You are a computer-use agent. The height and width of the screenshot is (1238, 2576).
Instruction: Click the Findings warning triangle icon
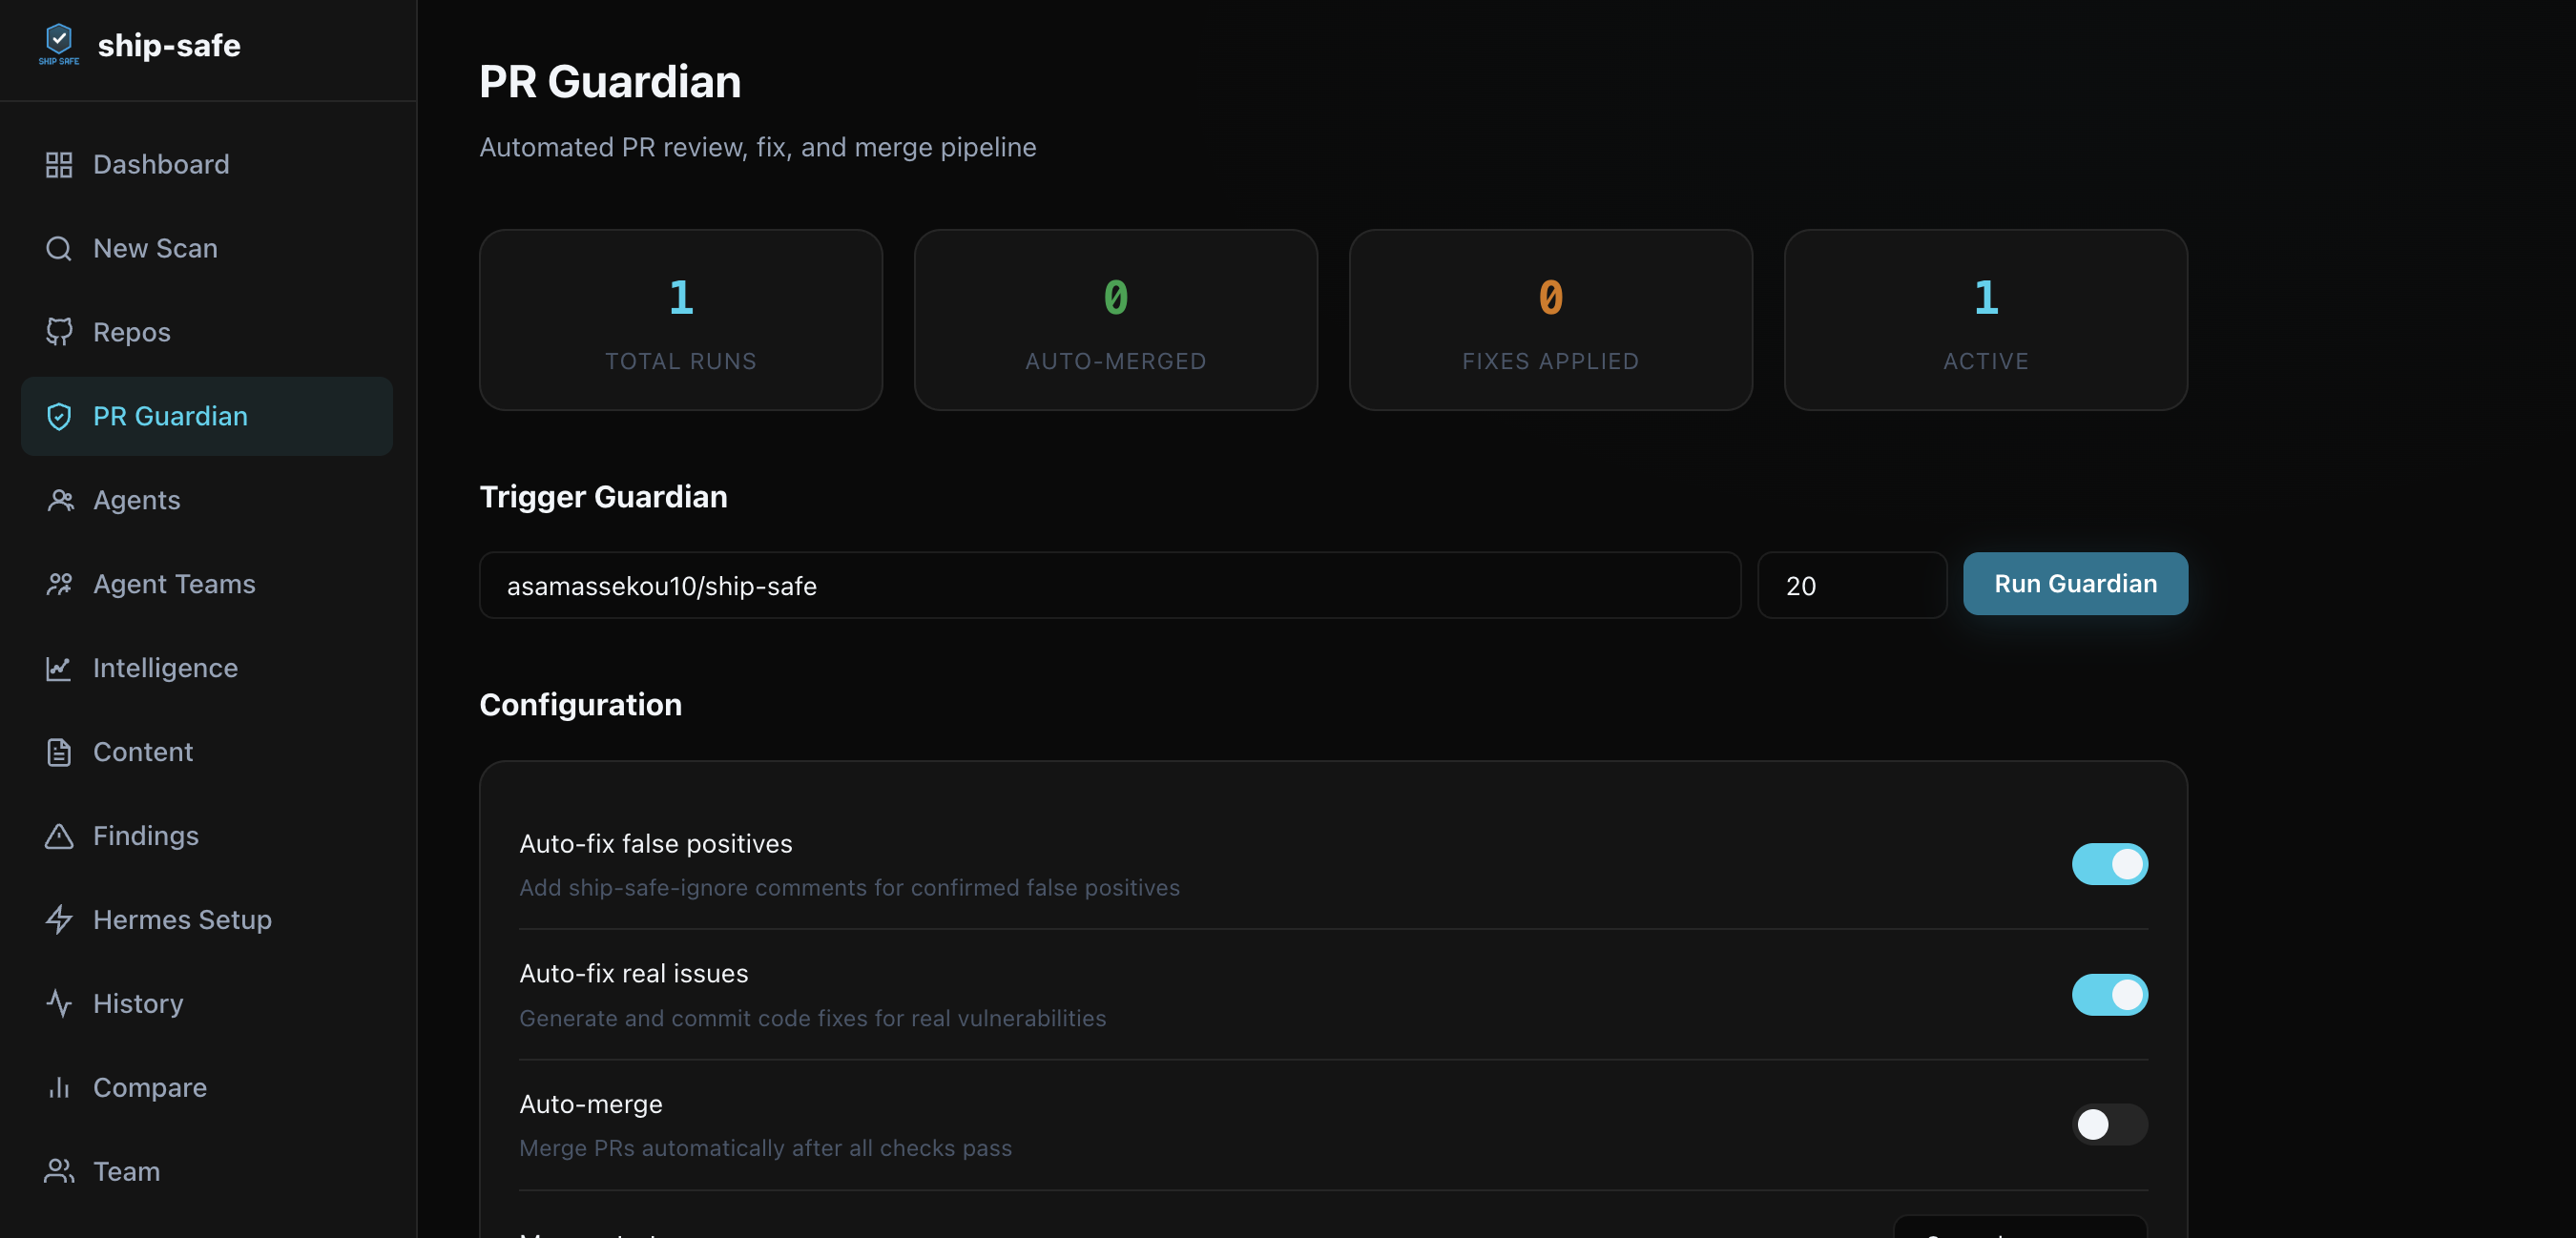pyautogui.click(x=59, y=836)
